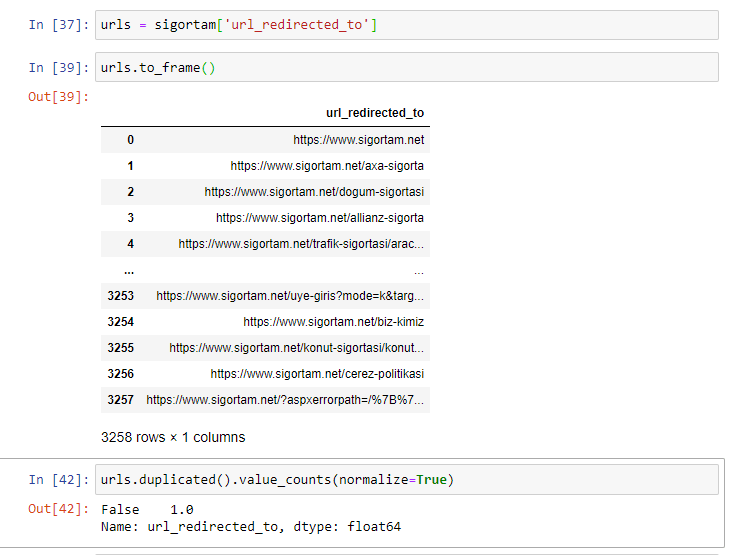Click row index 3253

coord(121,296)
